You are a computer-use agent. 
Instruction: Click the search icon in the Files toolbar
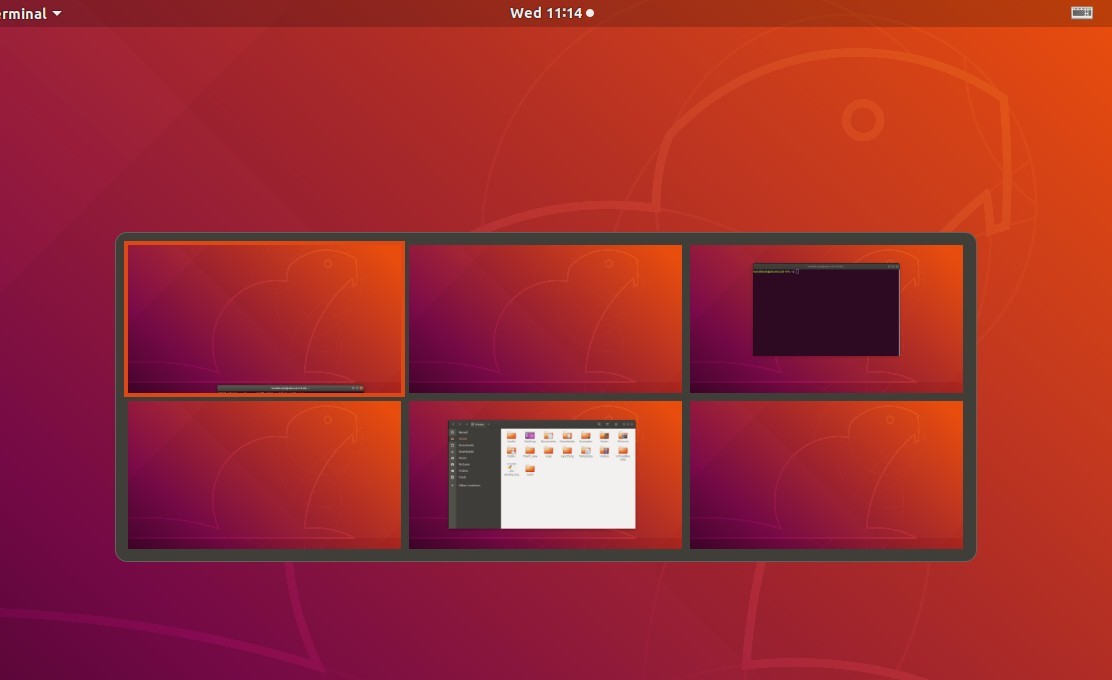(599, 423)
